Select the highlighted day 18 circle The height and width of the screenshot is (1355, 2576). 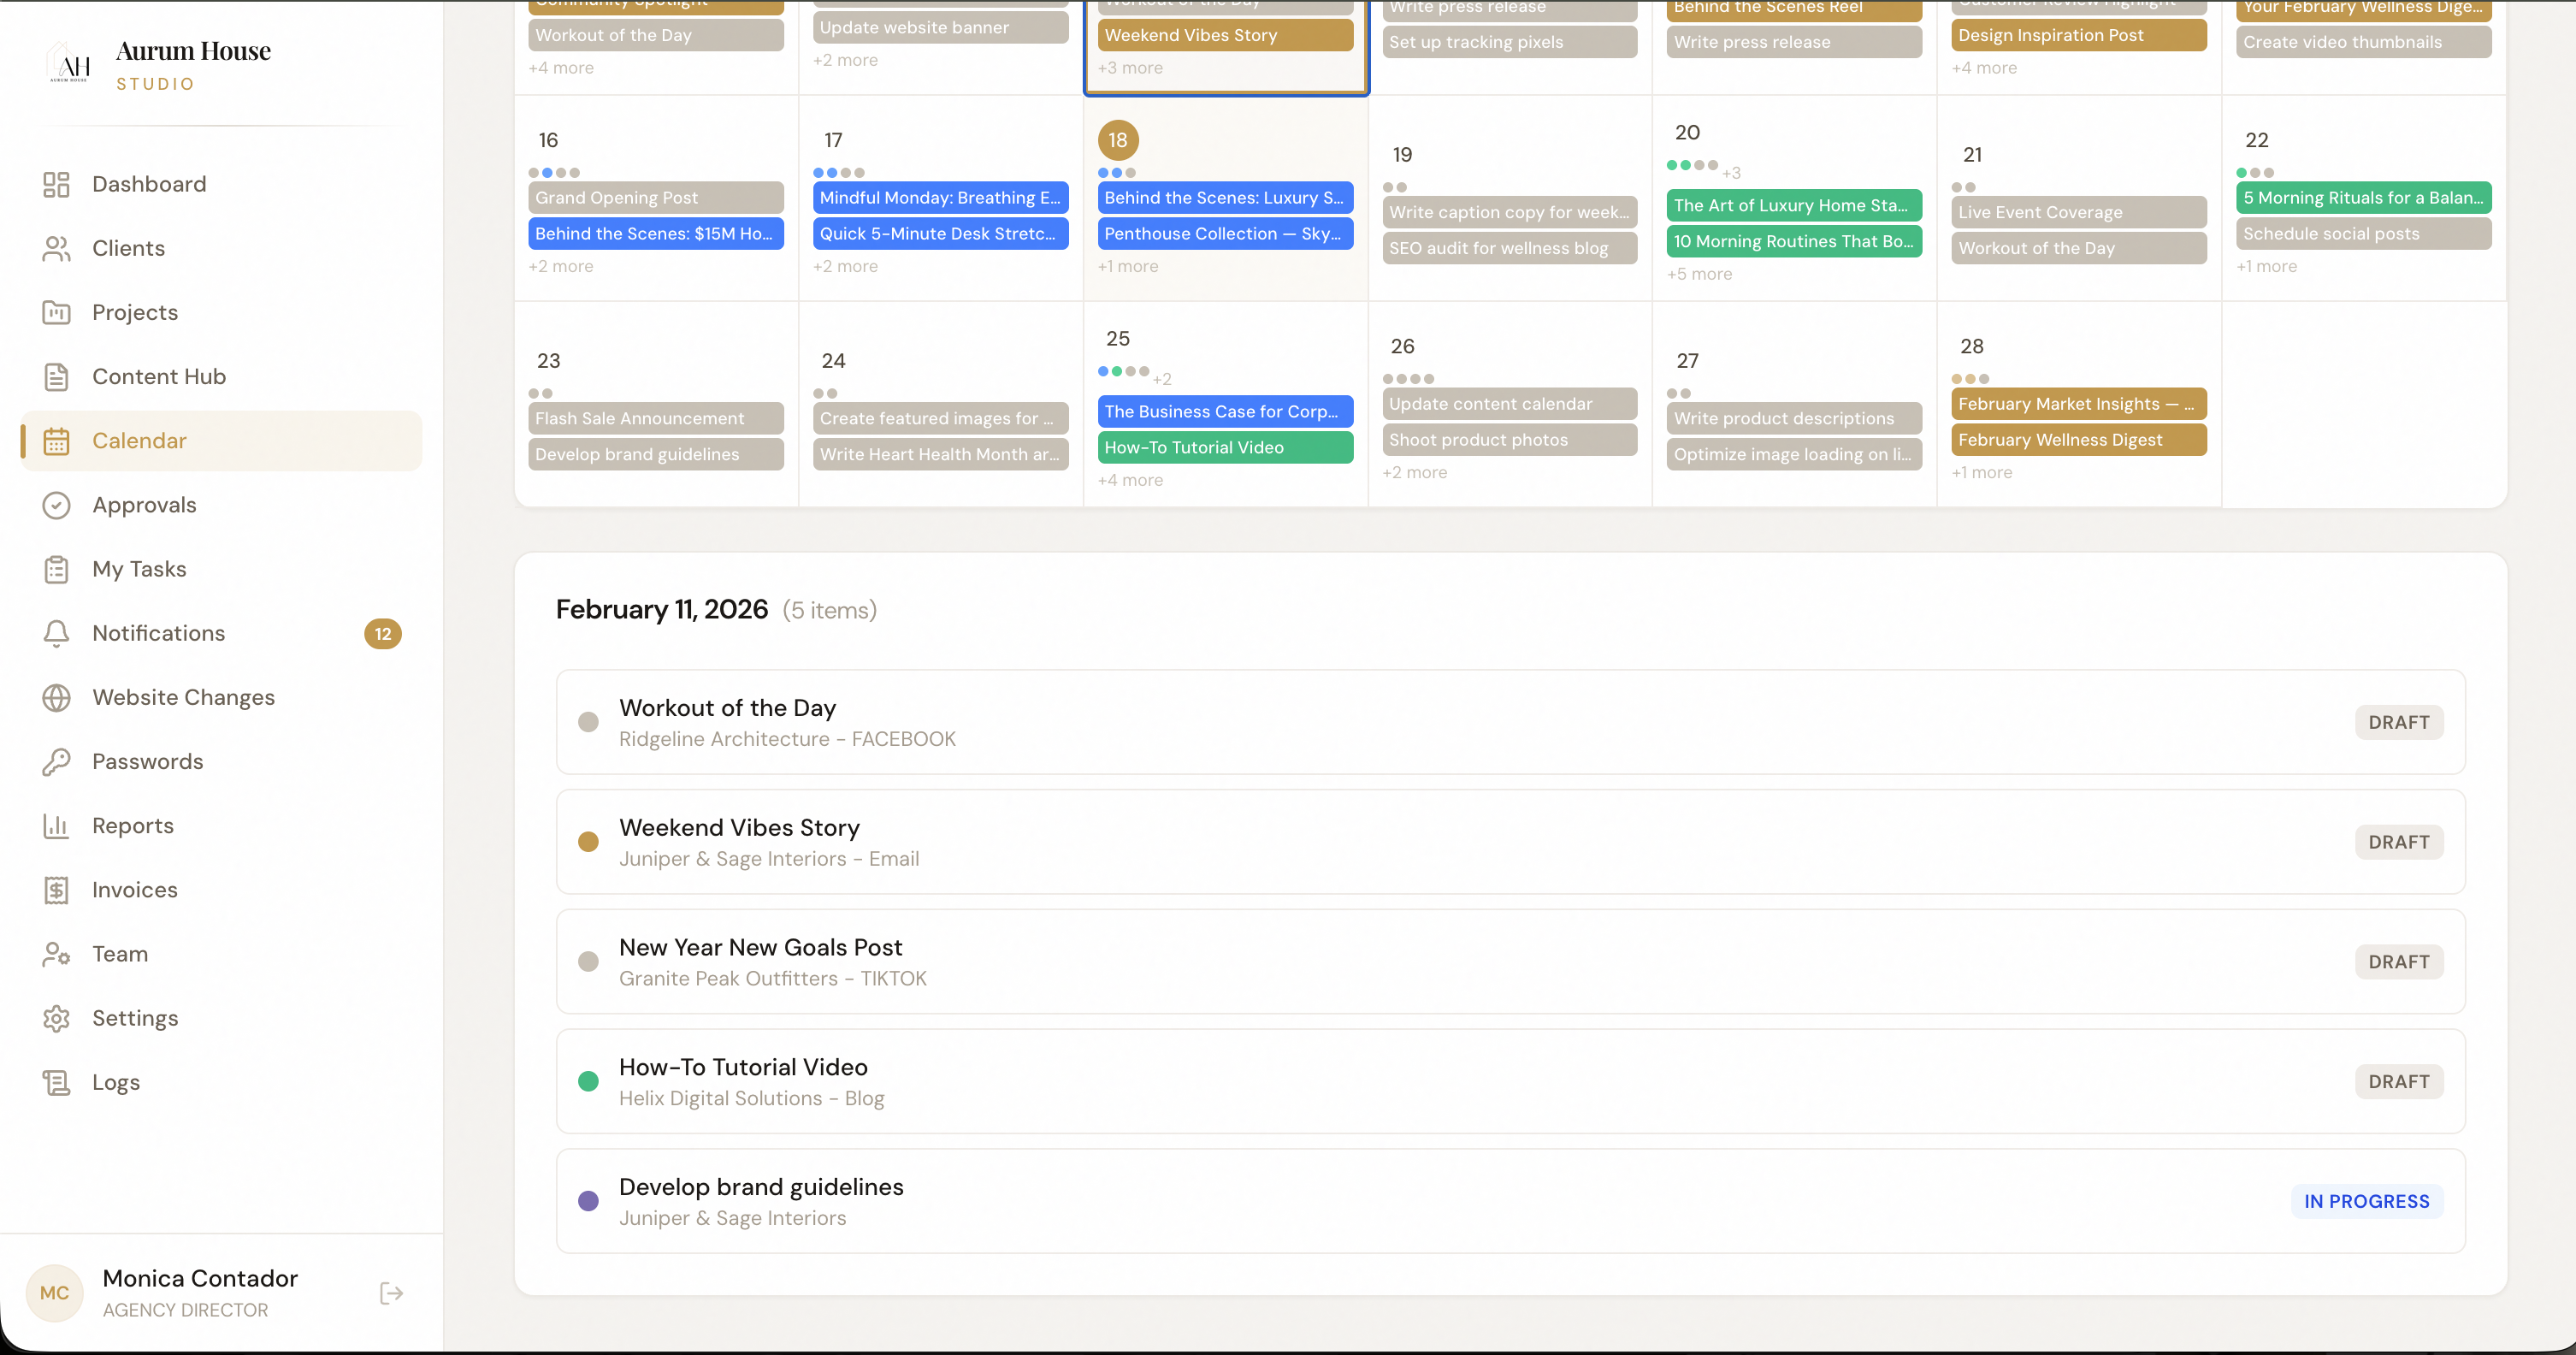1117,140
